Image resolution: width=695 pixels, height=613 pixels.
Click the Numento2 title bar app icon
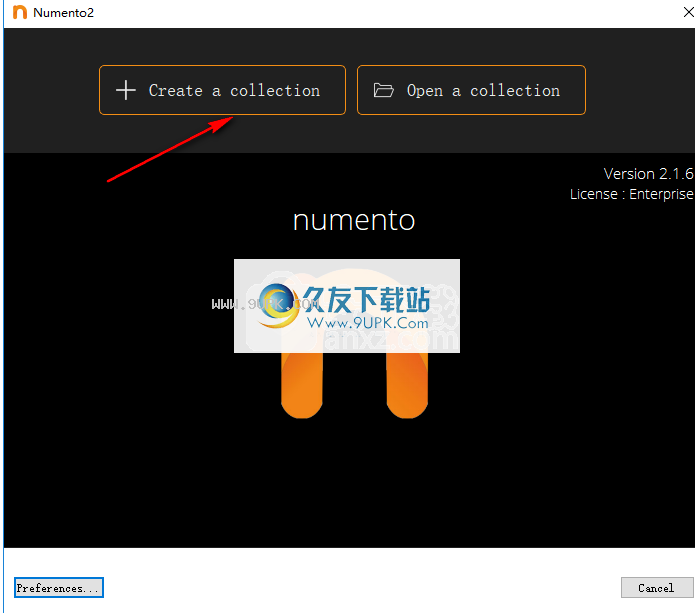pyautogui.click(x=20, y=12)
